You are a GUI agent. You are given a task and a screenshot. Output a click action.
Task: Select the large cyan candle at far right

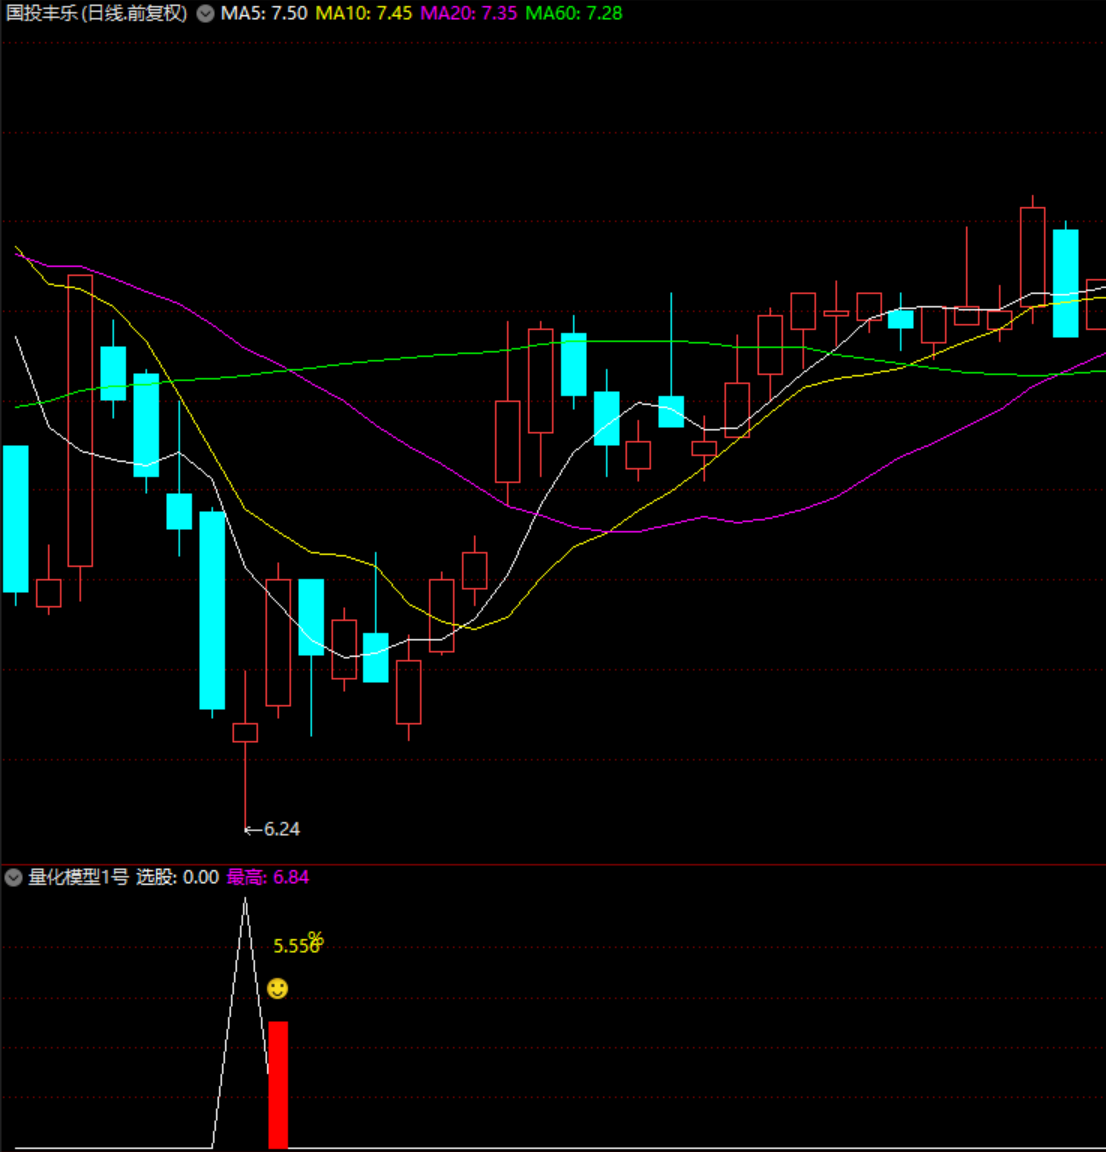pos(1065,283)
